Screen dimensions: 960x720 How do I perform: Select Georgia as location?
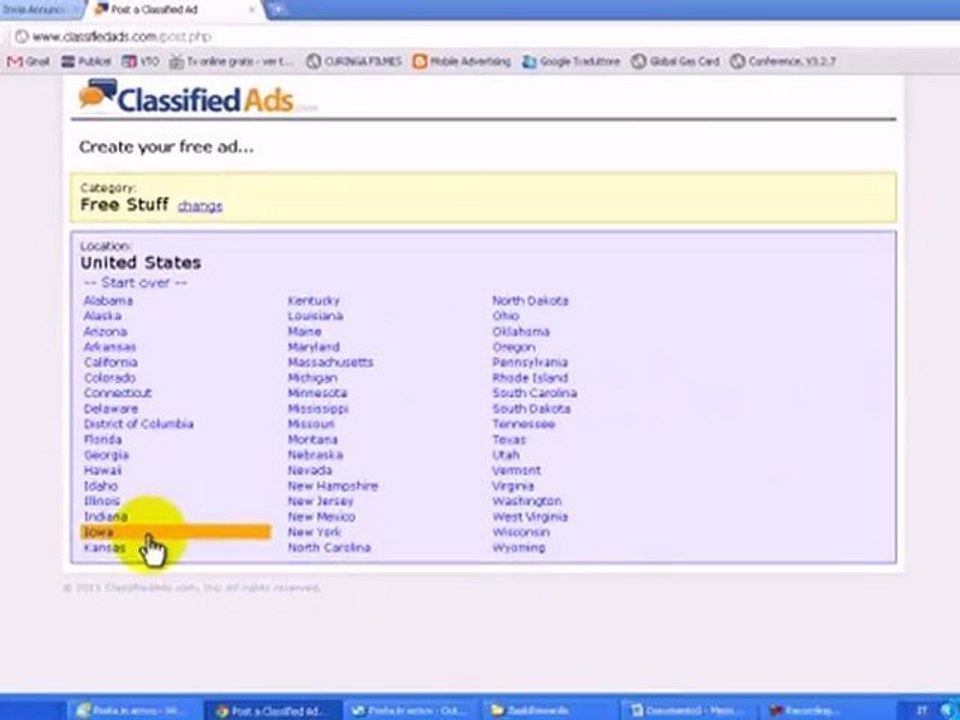click(x=106, y=455)
